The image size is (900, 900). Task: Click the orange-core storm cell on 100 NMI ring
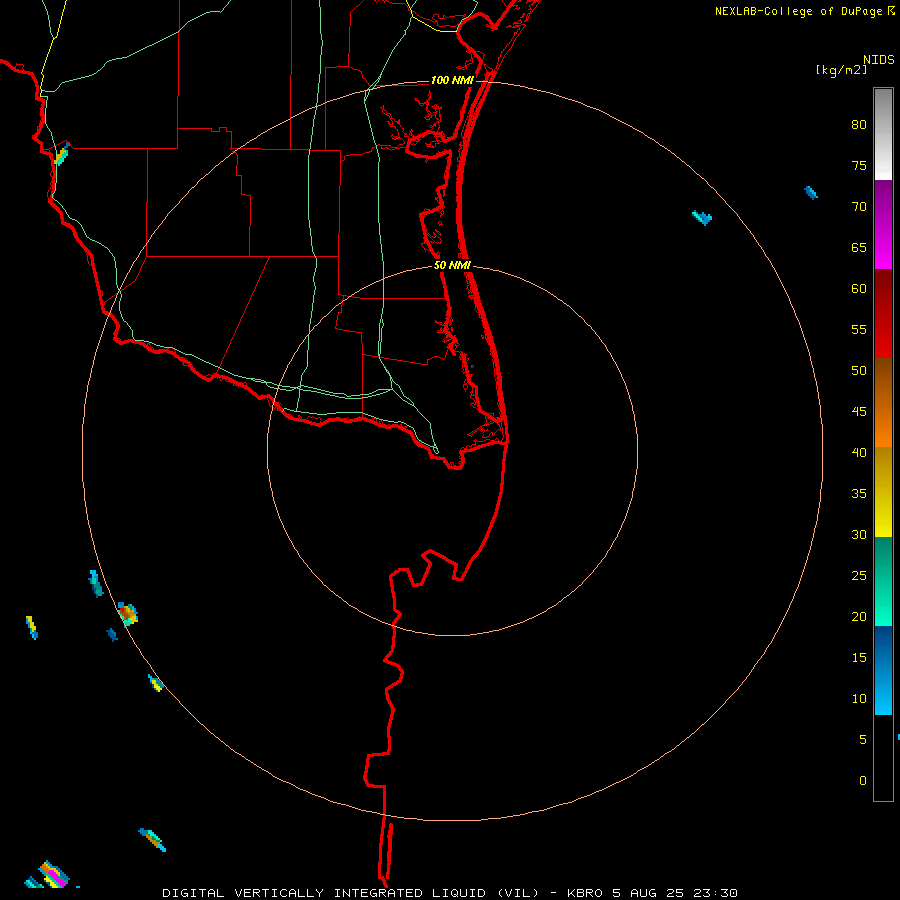tap(127, 614)
